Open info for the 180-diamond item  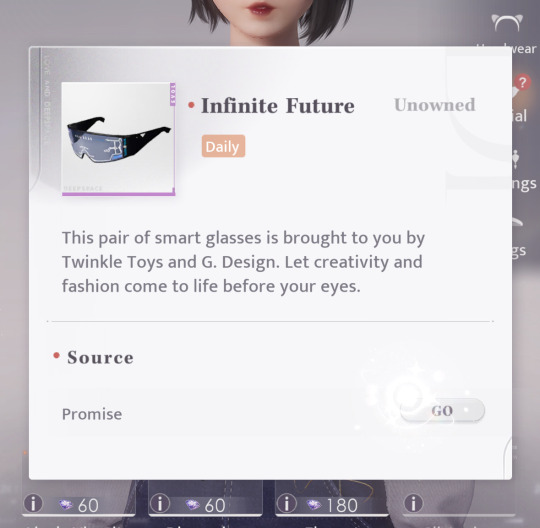pos(287,503)
